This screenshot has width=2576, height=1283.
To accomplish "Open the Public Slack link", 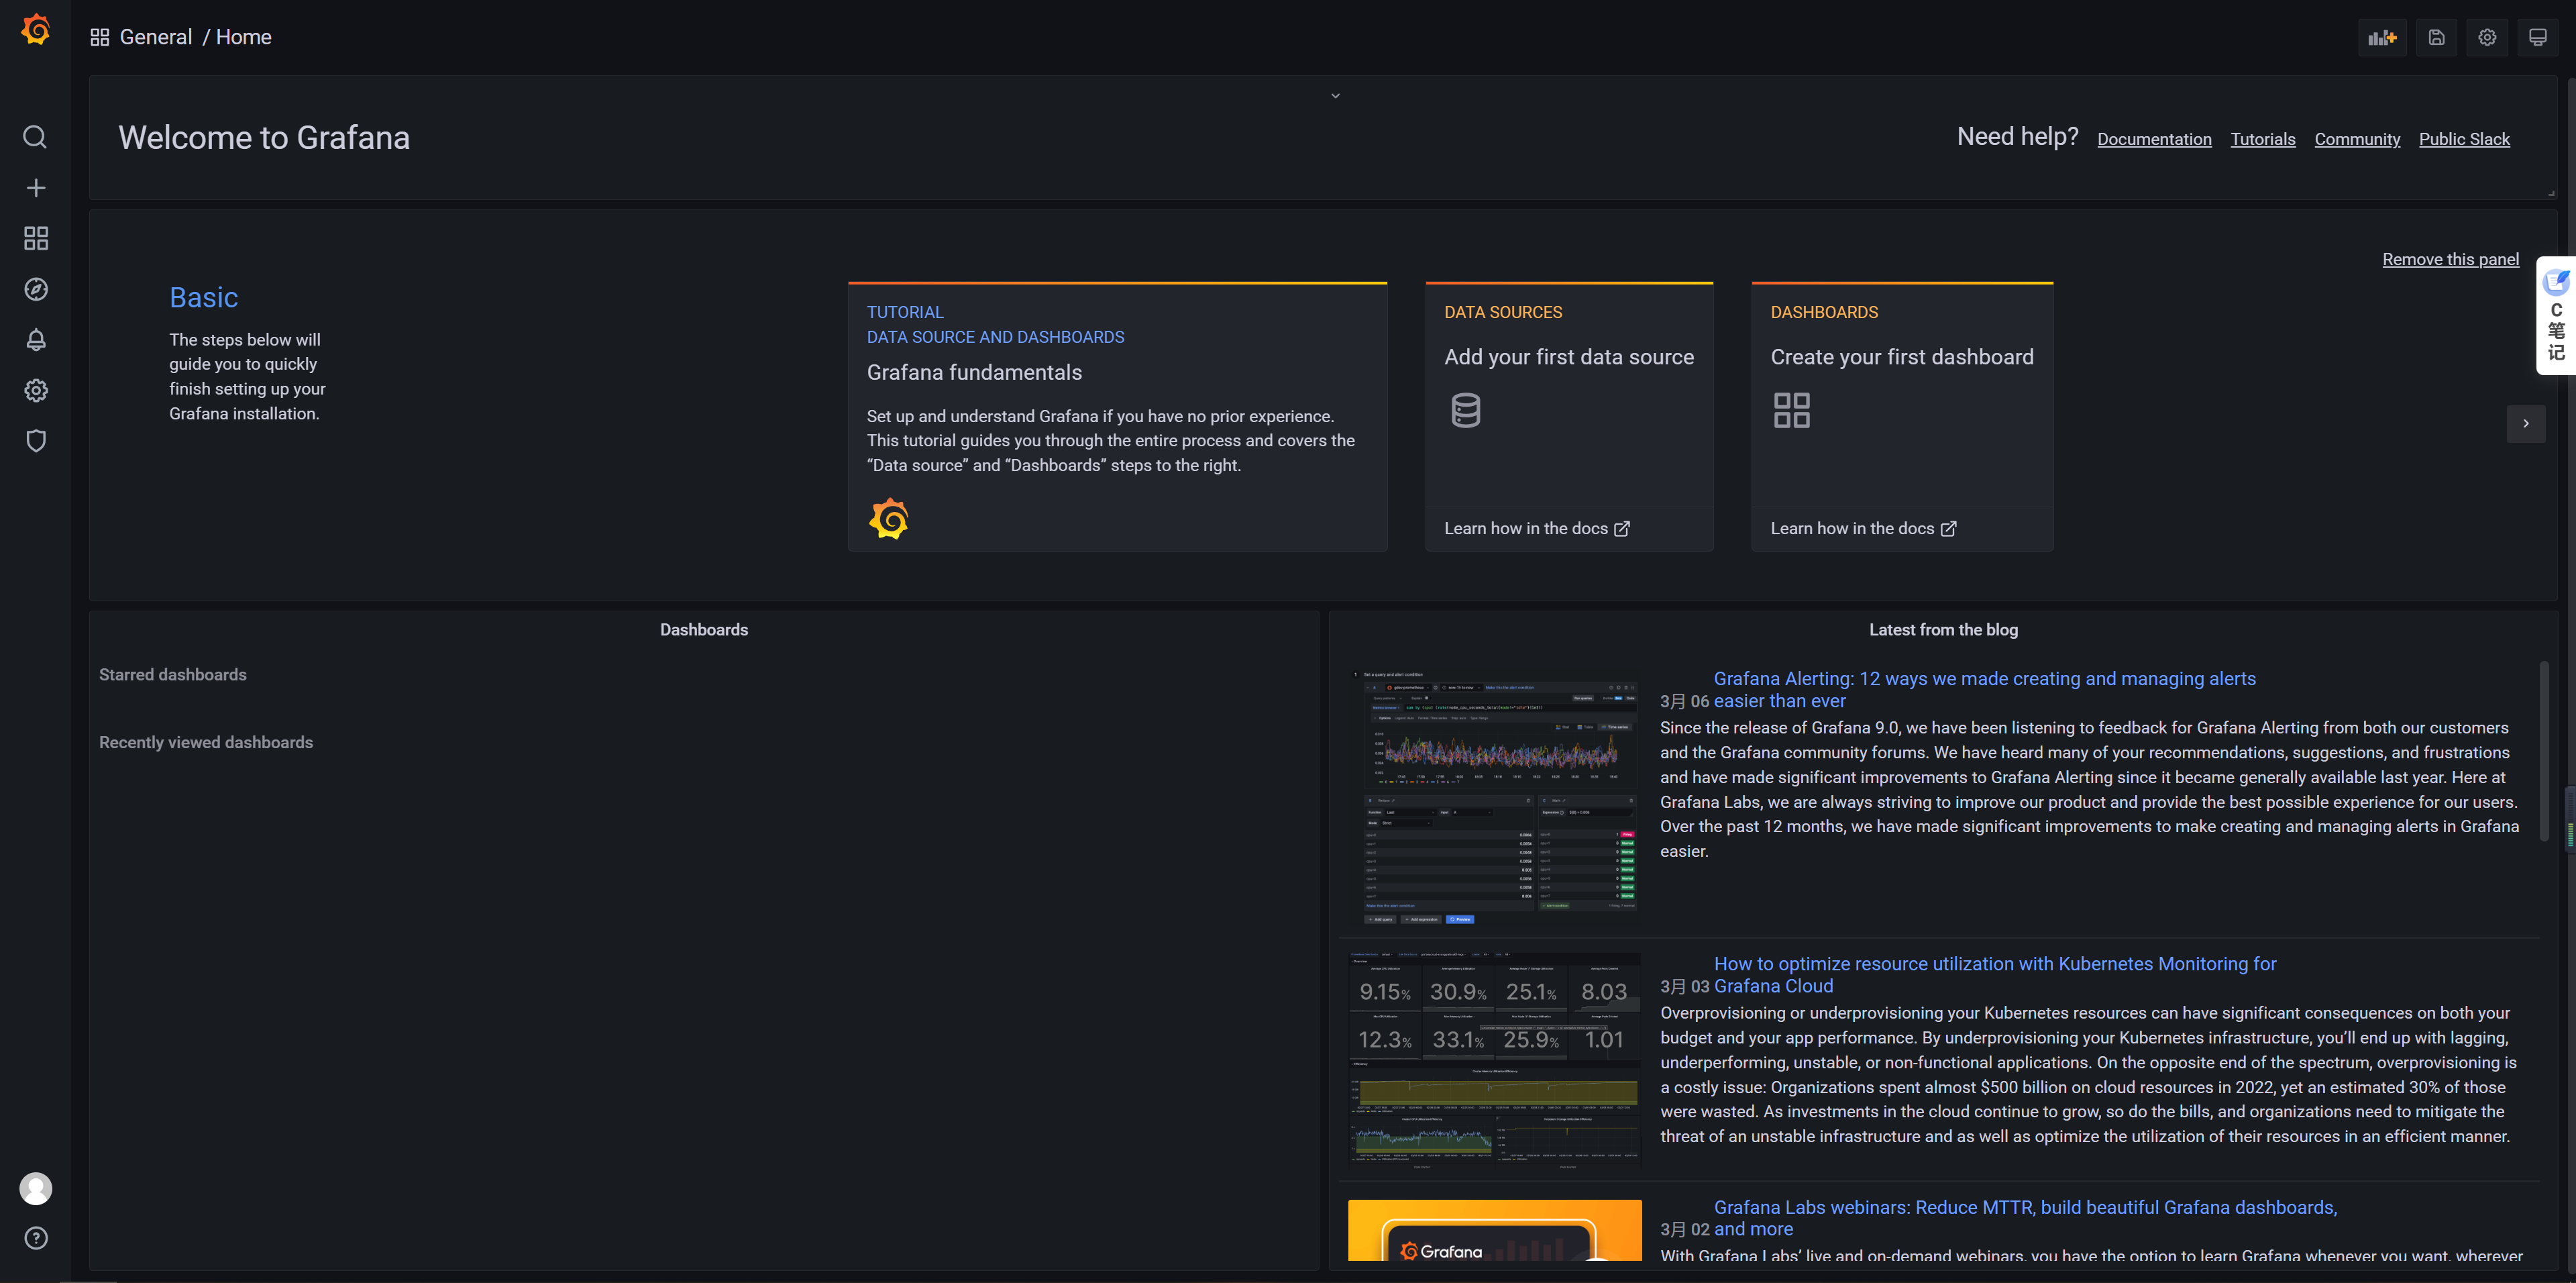I will pos(2464,139).
